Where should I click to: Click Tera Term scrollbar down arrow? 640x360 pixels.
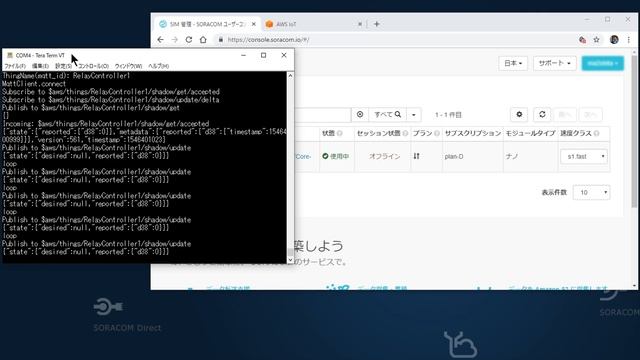(x=290, y=260)
